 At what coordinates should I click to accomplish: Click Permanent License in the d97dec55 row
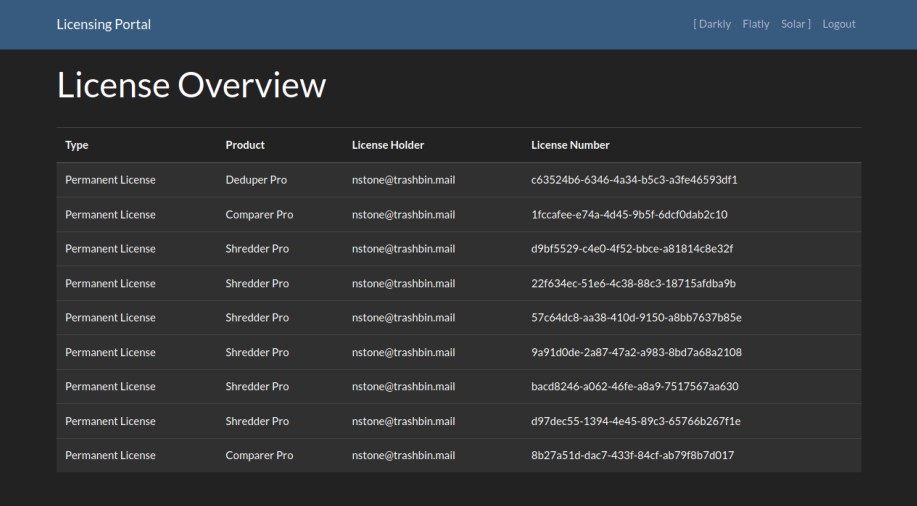point(110,421)
